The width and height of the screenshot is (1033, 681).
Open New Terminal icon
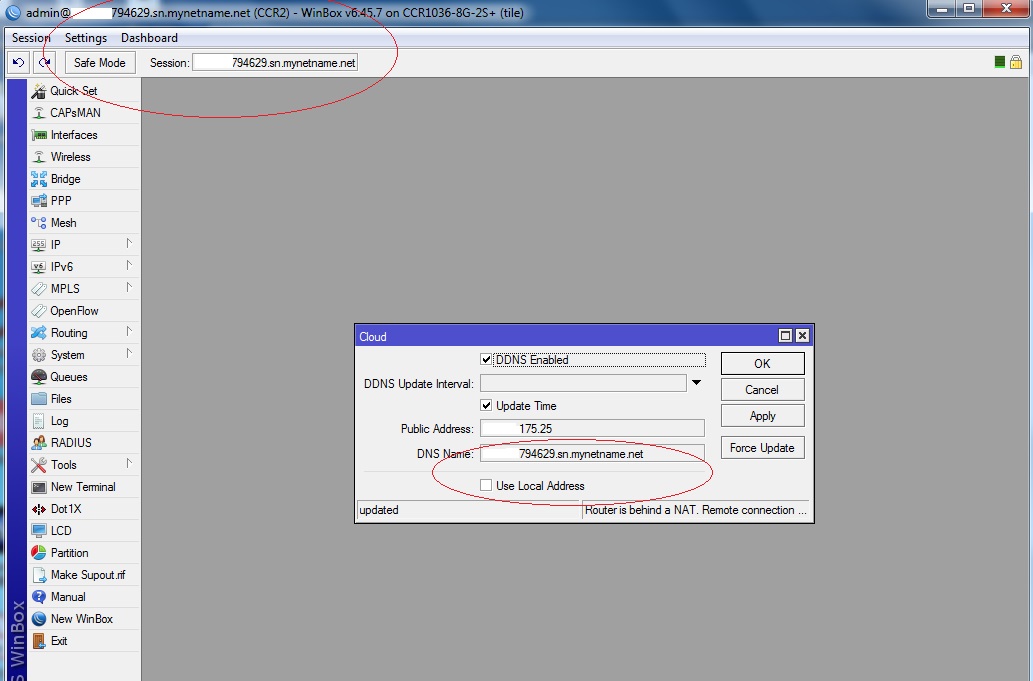[39, 487]
